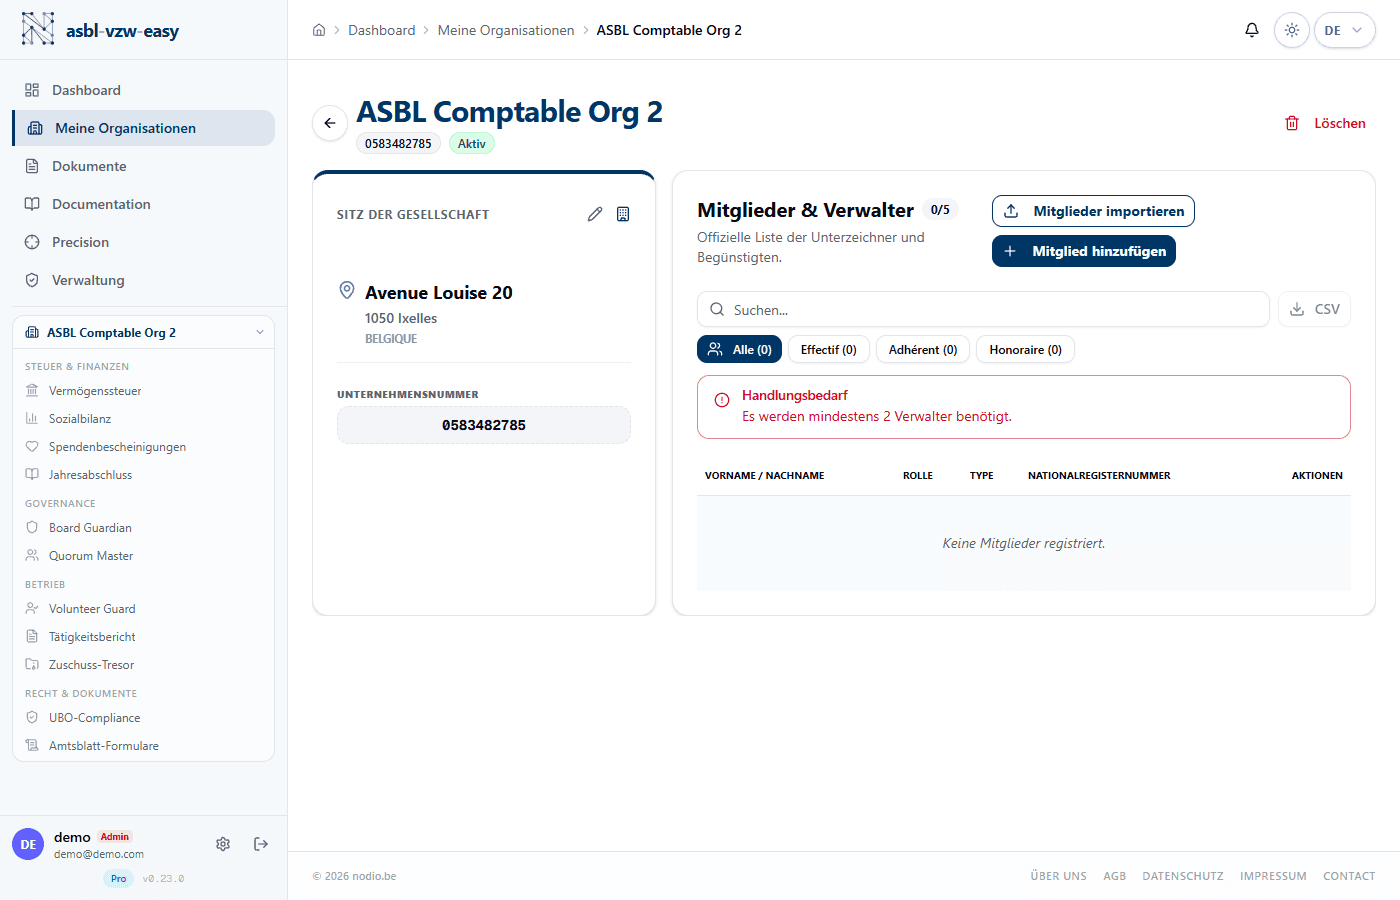Open Meine Organisationen in sidebar
The image size is (1400, 900).
click(143, 128)
